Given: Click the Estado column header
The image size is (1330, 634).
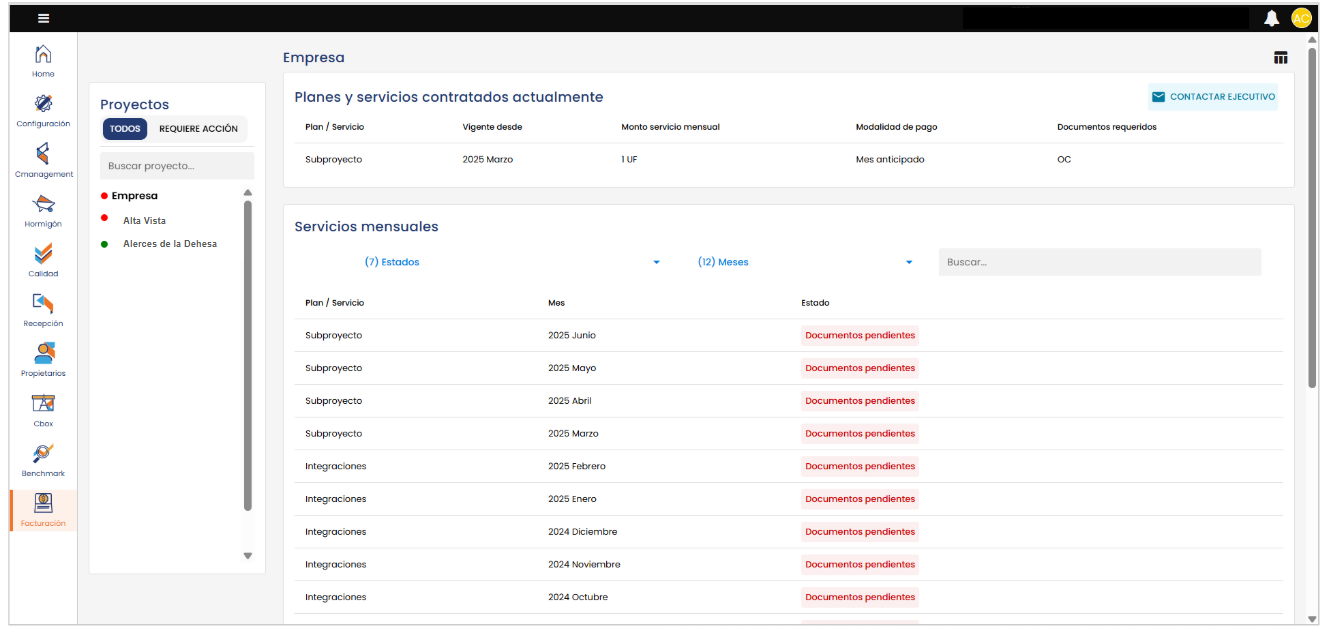Looking at the screenshot, I should (x=815, y=303).
